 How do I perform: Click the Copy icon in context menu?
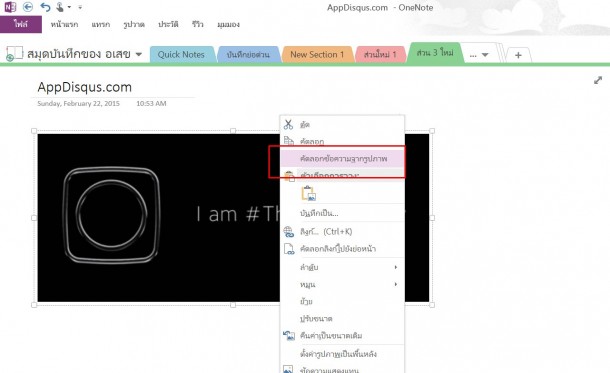point(289,141)
